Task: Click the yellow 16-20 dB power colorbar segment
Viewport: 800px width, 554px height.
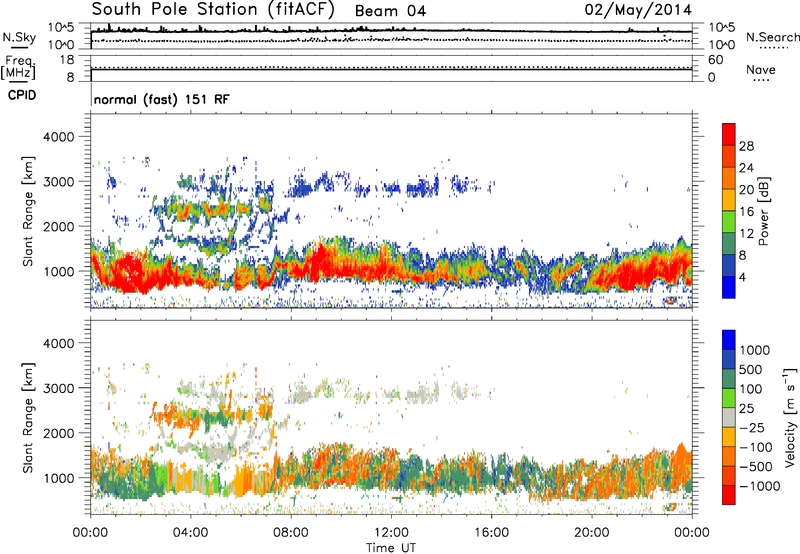Action: 729,200
